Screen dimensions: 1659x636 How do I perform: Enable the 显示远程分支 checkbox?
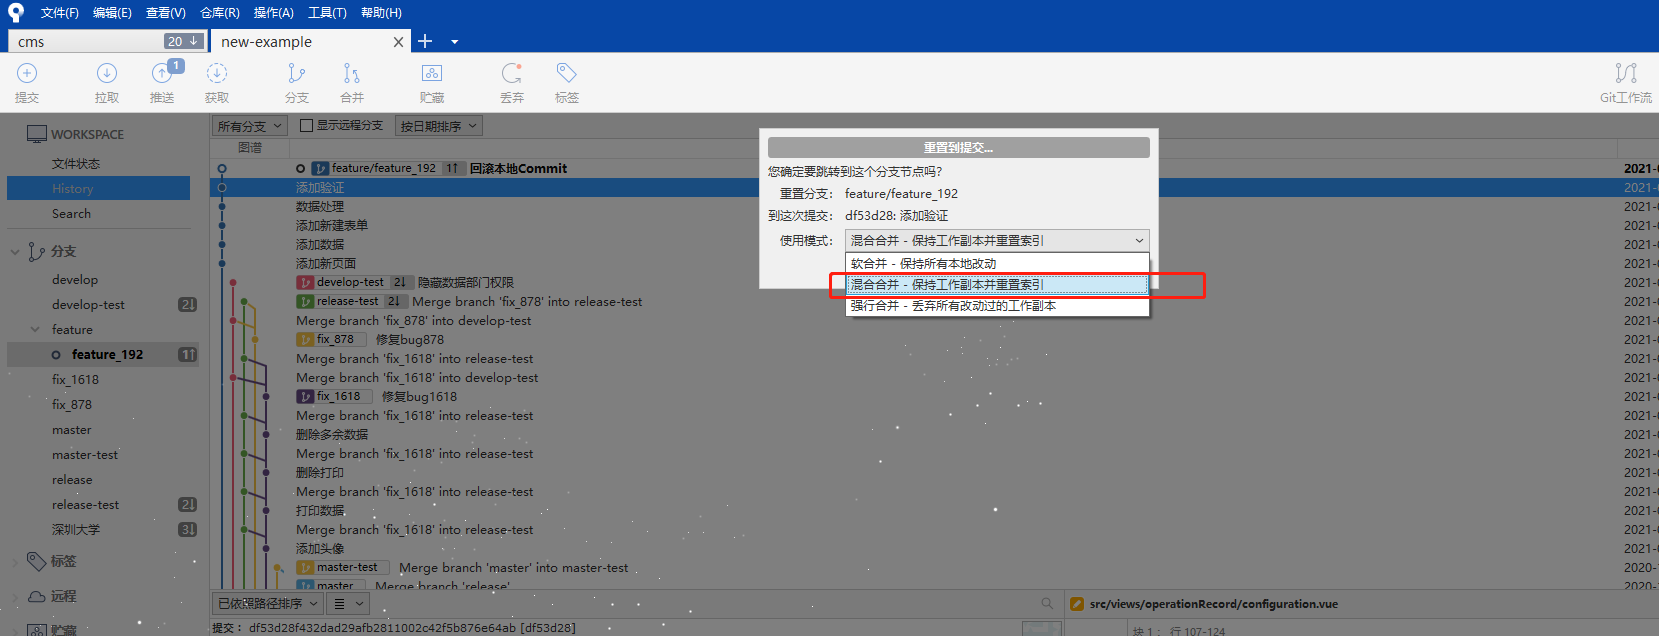tap(307, 126)
